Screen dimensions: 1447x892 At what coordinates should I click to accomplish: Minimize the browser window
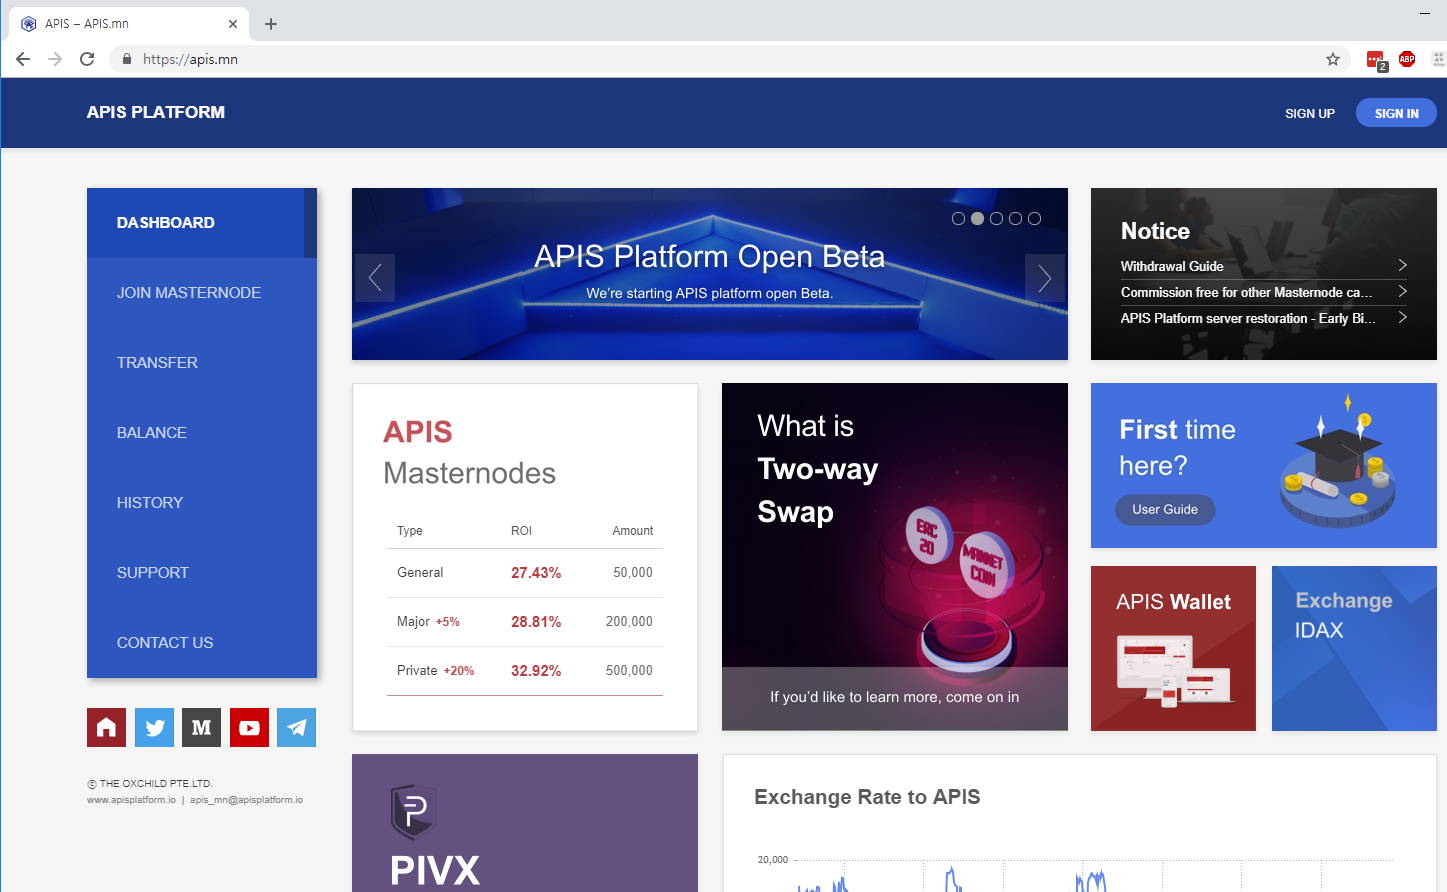tap(1425, 13)
